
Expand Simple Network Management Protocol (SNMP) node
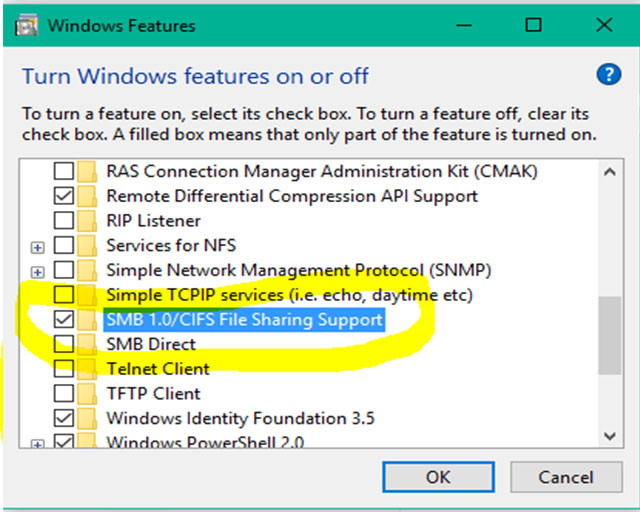[x=38, y=271]
